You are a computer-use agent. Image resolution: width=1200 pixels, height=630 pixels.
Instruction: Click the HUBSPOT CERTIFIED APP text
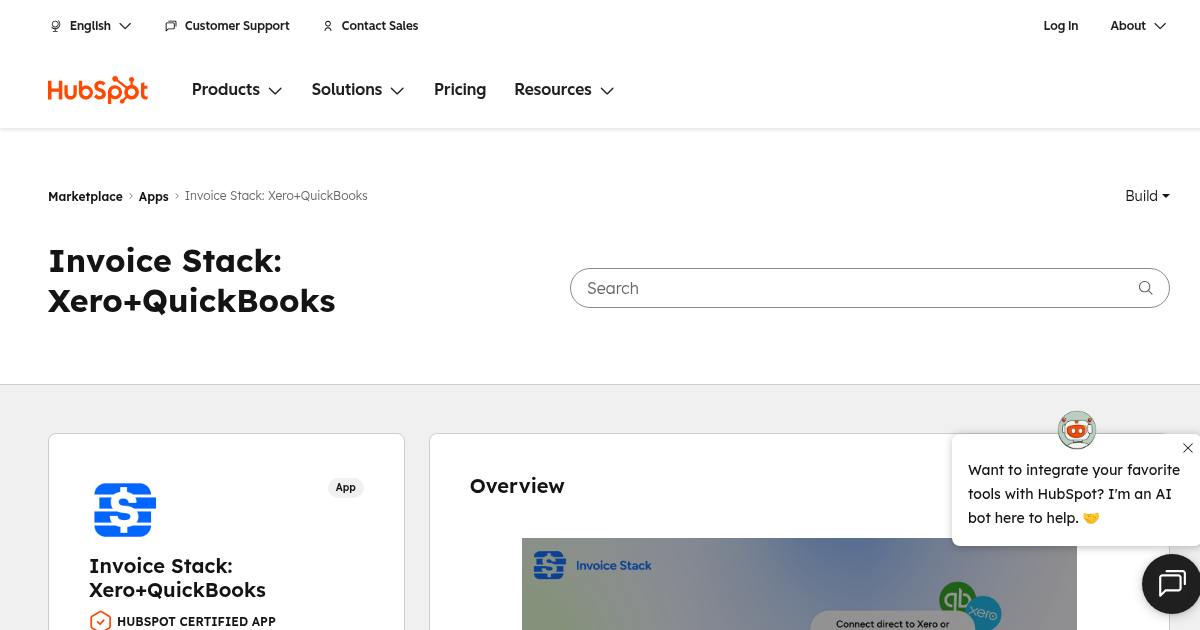tap(196, 621)
